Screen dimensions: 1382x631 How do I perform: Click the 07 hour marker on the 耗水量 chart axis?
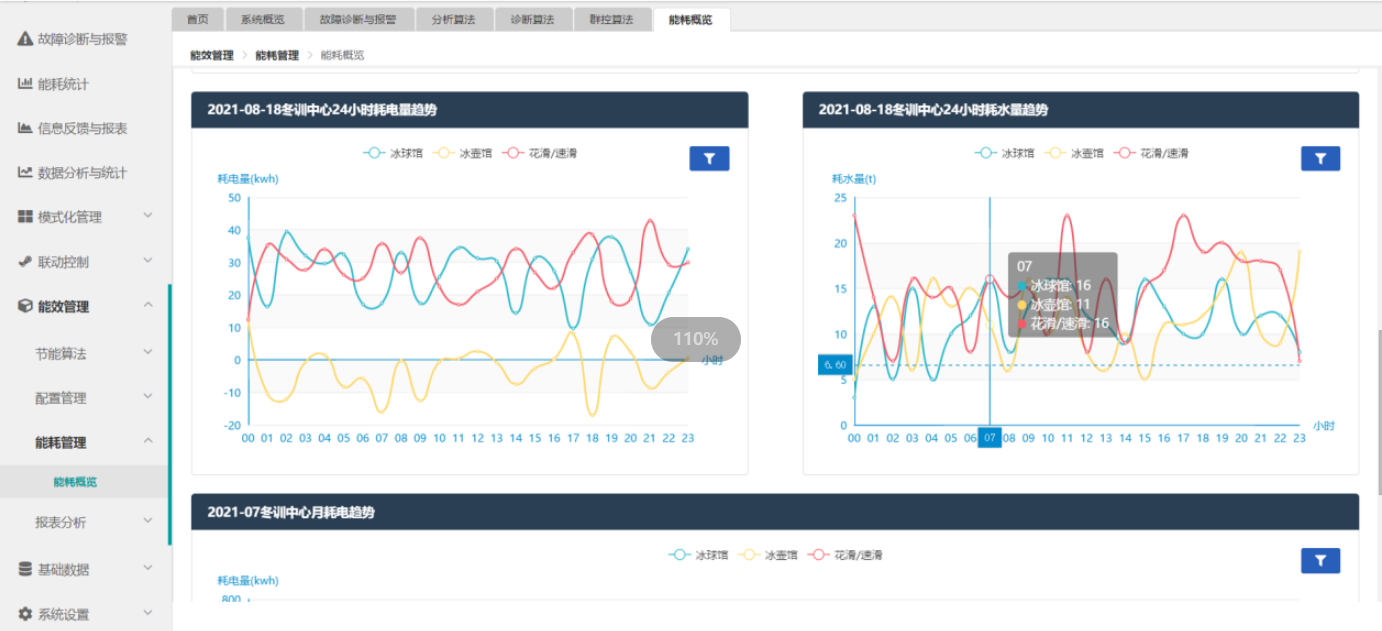[989, 438]
